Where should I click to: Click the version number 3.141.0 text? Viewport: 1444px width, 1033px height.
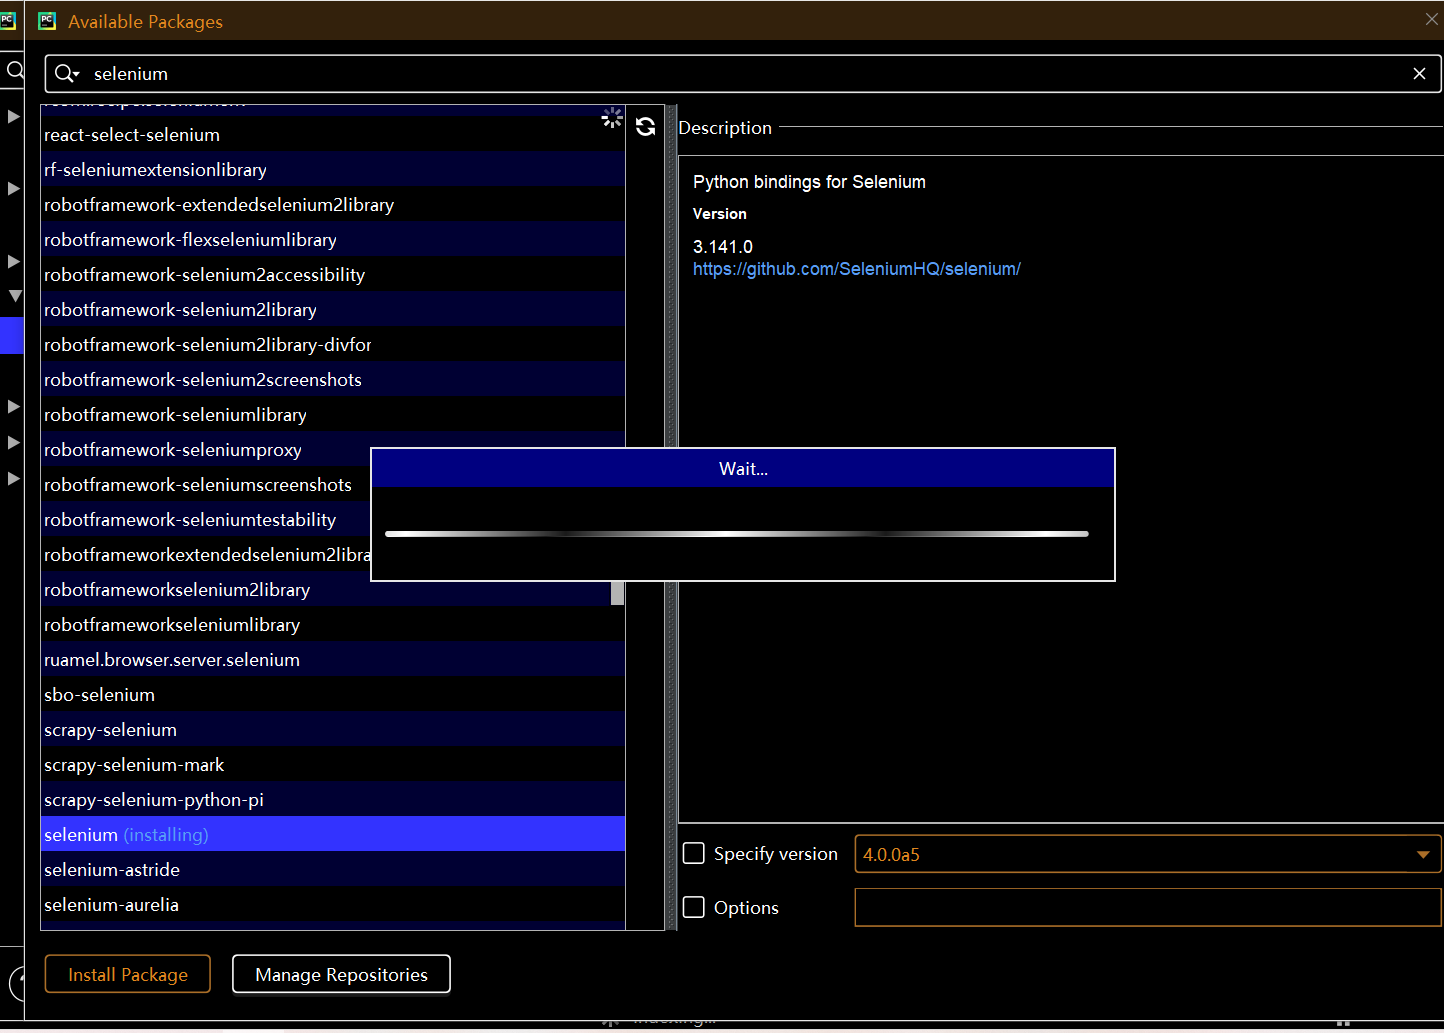click(723, 247)
